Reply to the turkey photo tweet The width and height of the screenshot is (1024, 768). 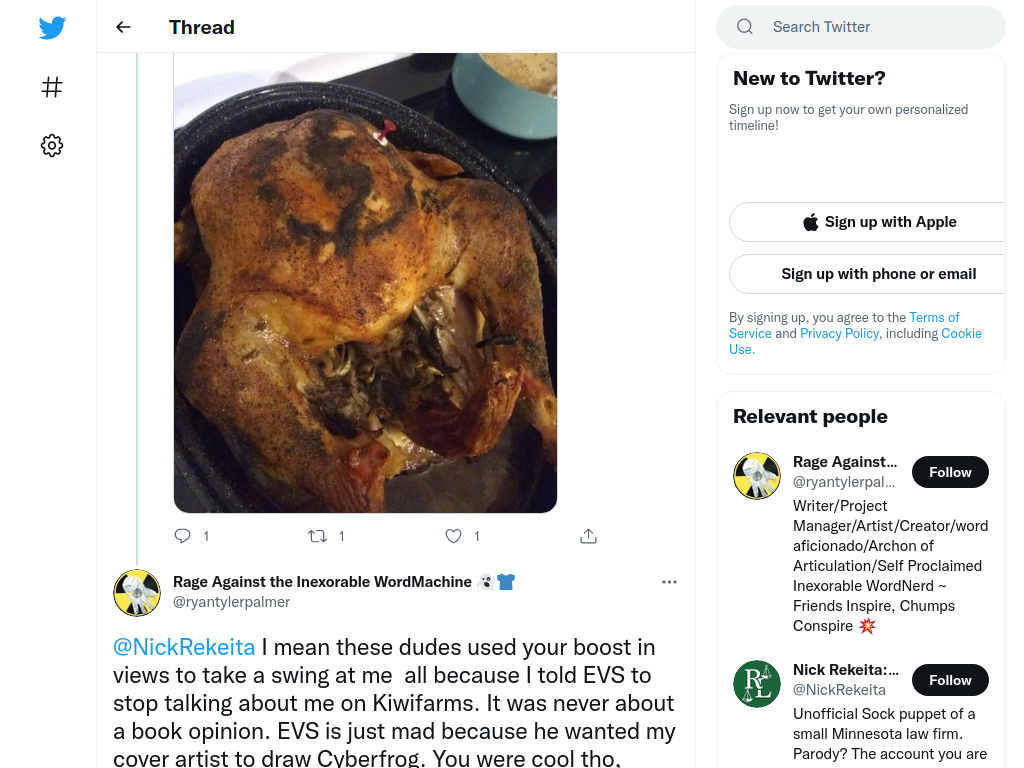[182, 536]
